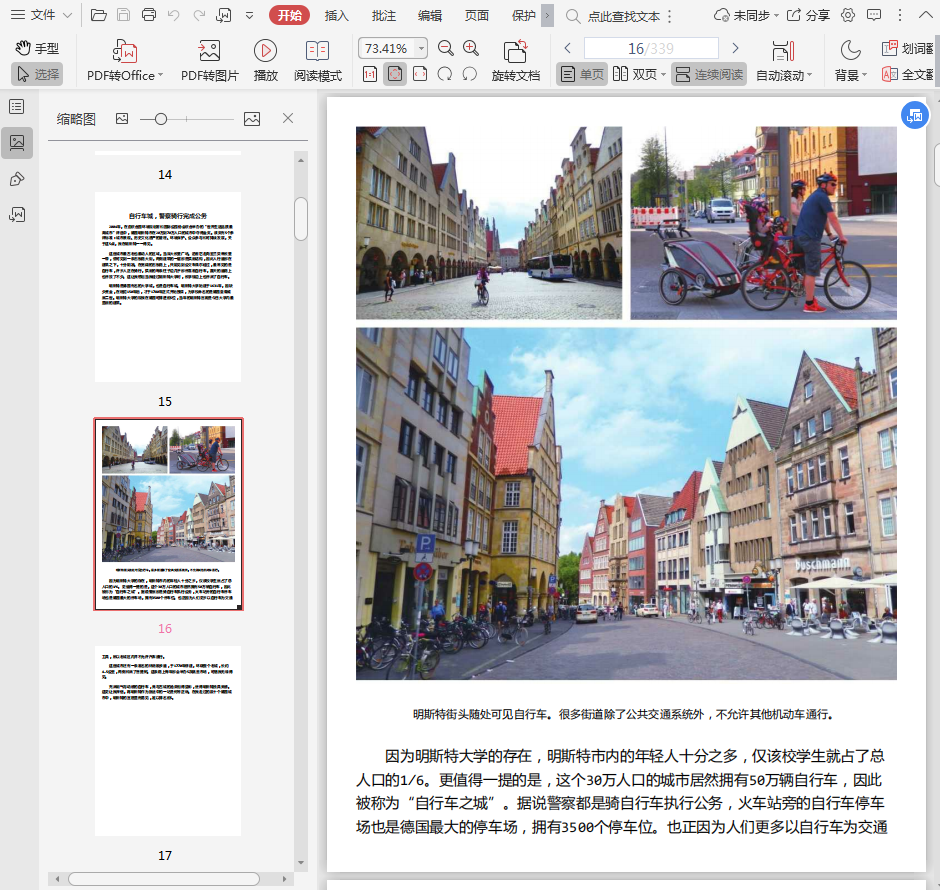Viewport: 940px width, 890px height.
Task: Toggle 单页 single page view
Action: click(582, 74)
